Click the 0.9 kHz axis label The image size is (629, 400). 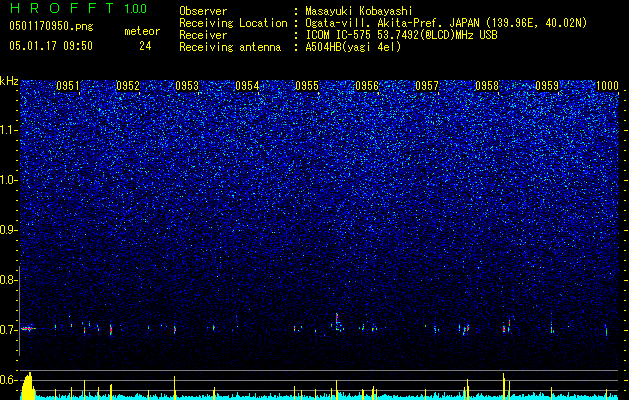(8, 230)
